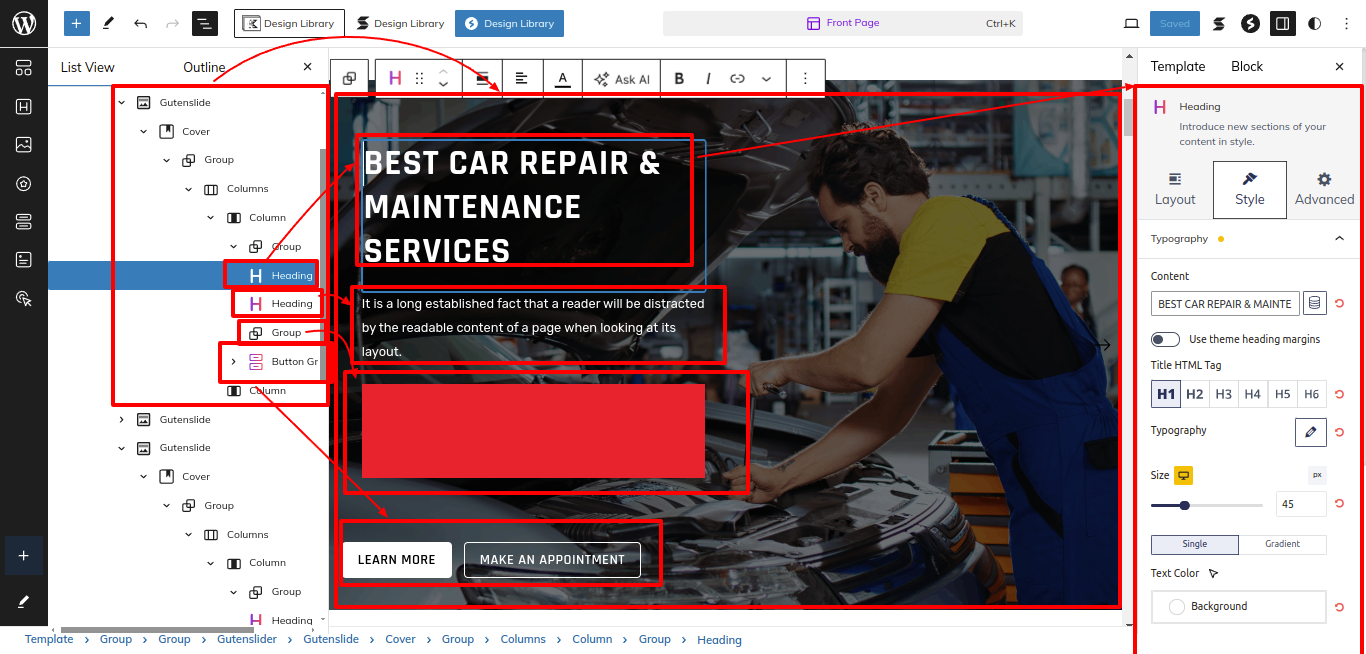Screen dimensions: 1366x654
Task: Click the MAKE AN APPOINTMENT button
Action: pos(552,560)
